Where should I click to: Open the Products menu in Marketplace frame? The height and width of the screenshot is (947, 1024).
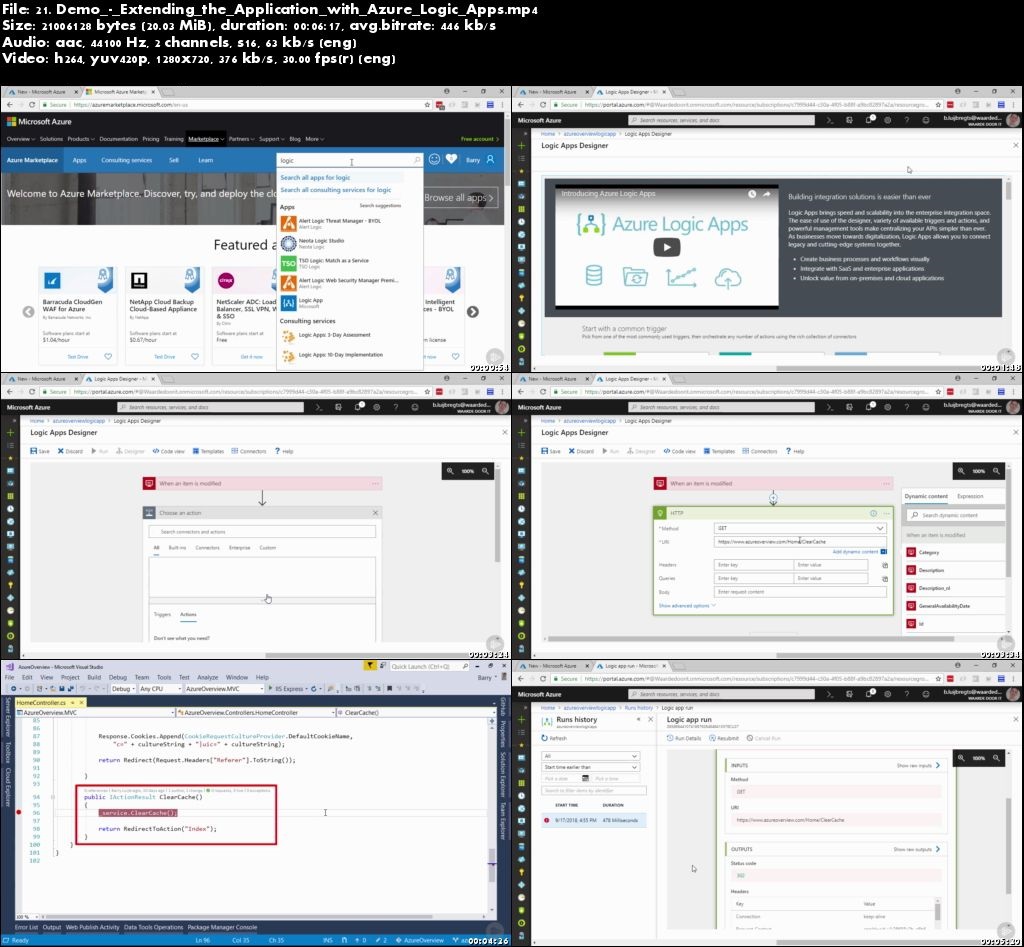80,139
